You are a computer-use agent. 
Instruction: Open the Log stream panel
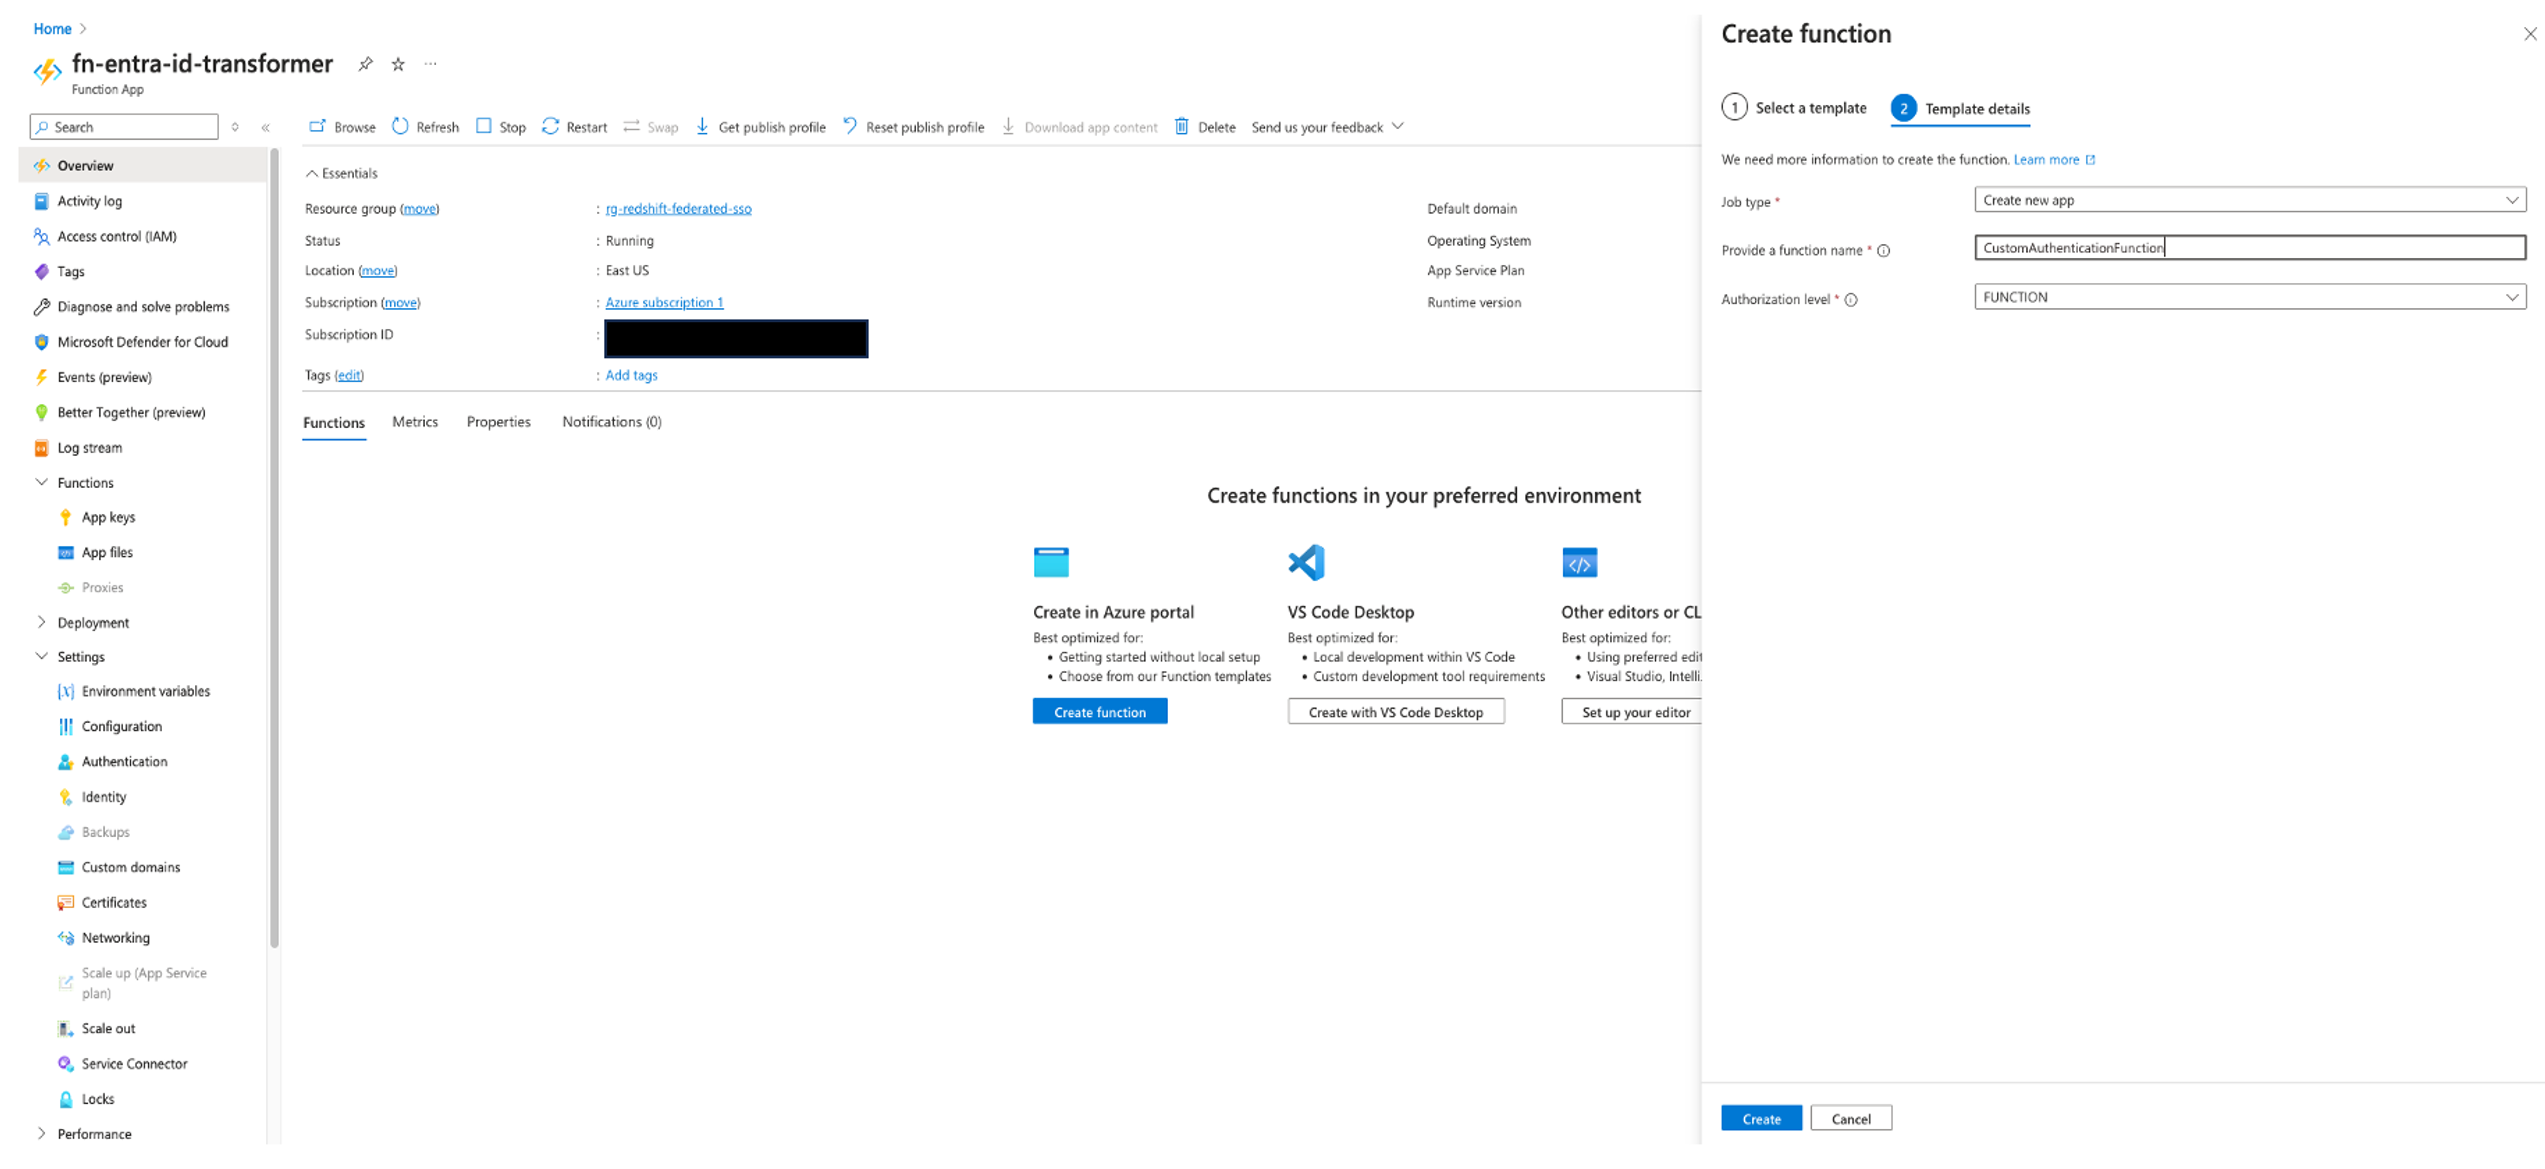click(88, 447)
